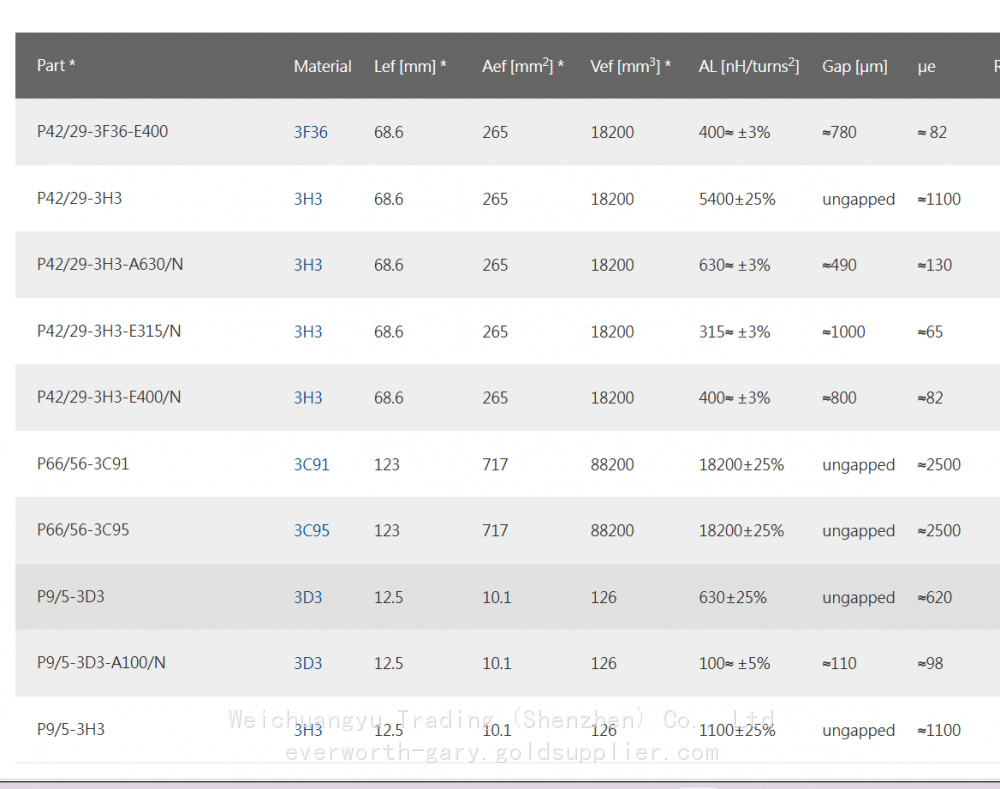Click the 3C95 material link

(x=311, y=531)
